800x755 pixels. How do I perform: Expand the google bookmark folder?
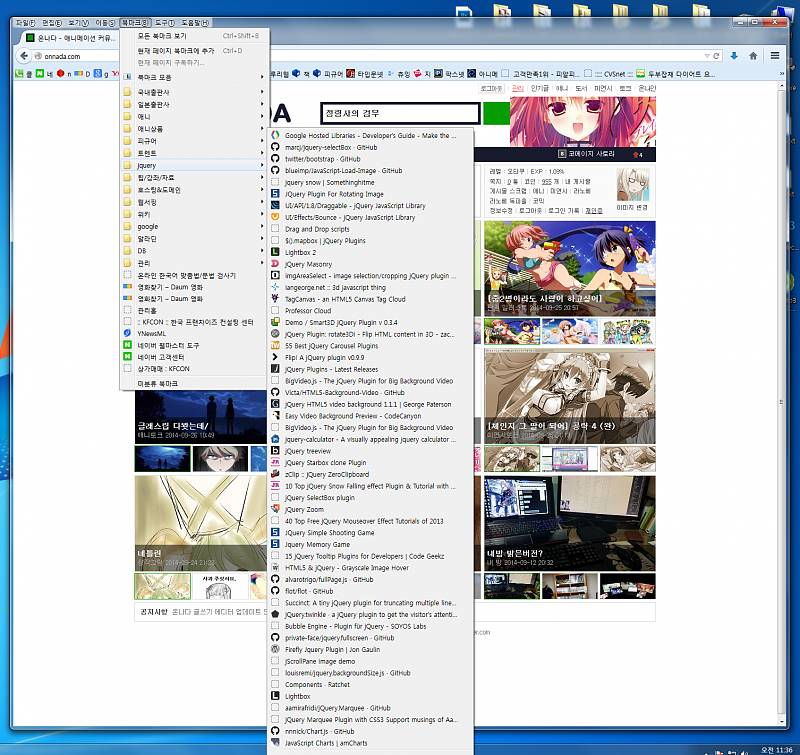pyautogui.click(x=148, y=226)
